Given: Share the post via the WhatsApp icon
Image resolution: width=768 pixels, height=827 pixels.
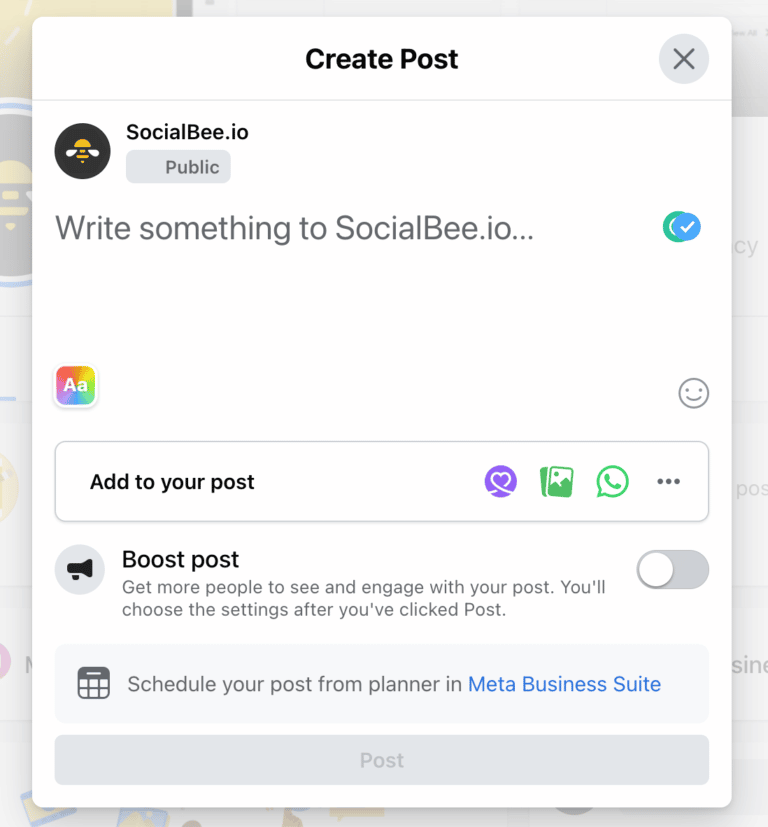Looking at the screenshot, I should tap(612, 481).
